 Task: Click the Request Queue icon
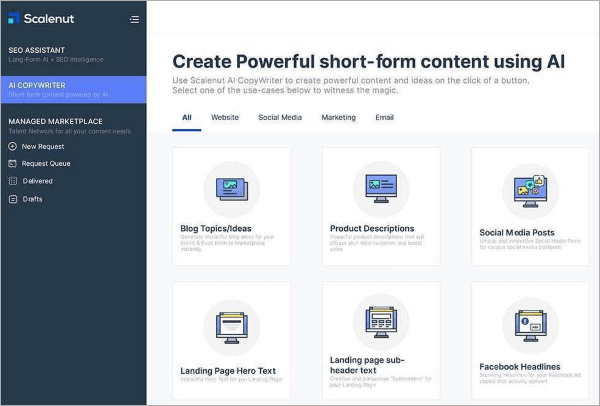pyautogui.click(x=13, y=163)
